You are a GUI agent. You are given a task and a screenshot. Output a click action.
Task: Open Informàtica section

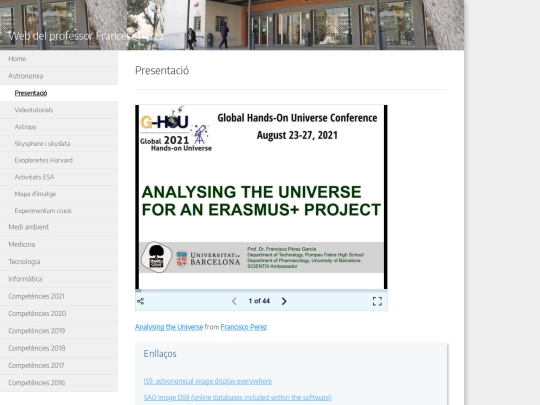pos(59,279)
